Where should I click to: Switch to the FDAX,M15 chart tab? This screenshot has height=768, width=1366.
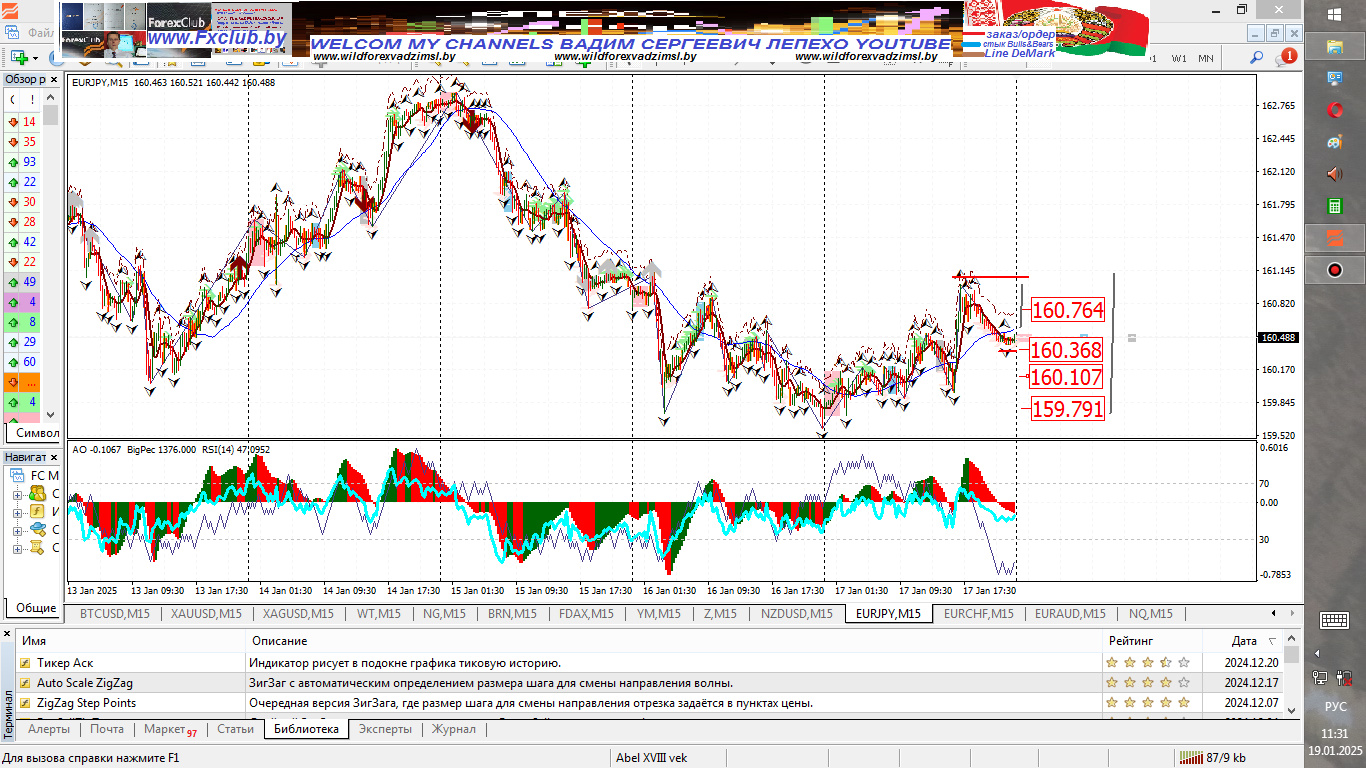point(586,614)
